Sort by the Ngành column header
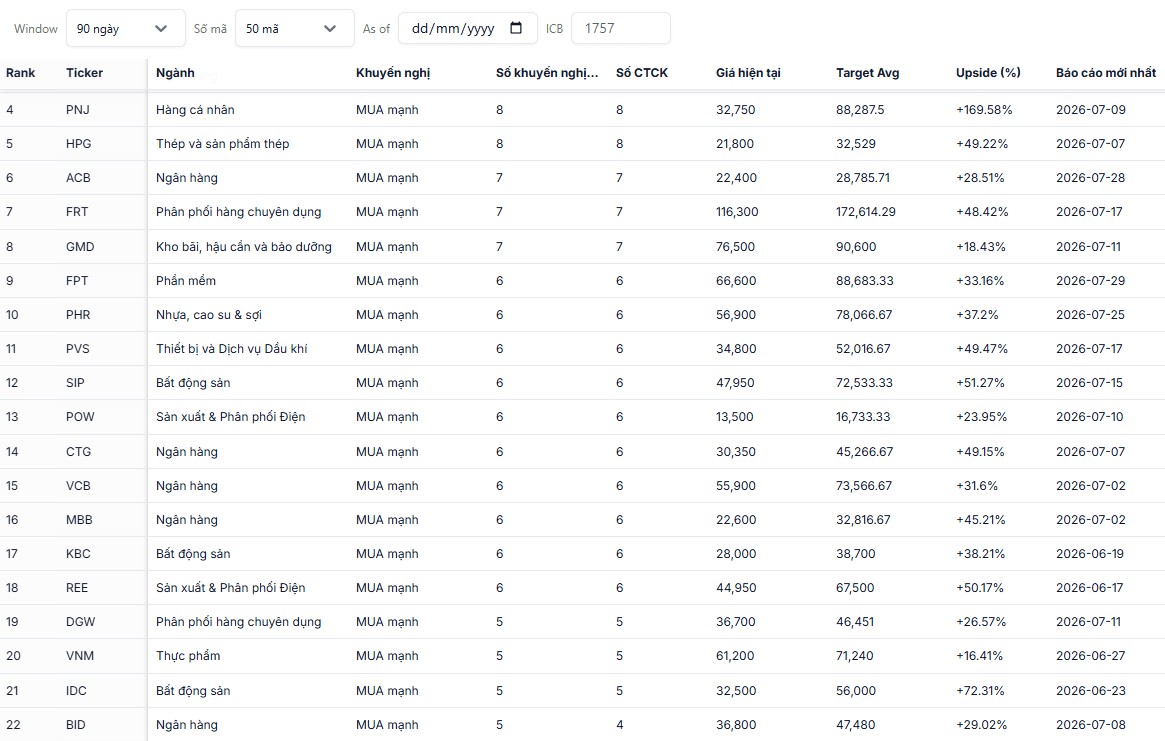The width and height of the screenshot is (1165, 741). 175,73
